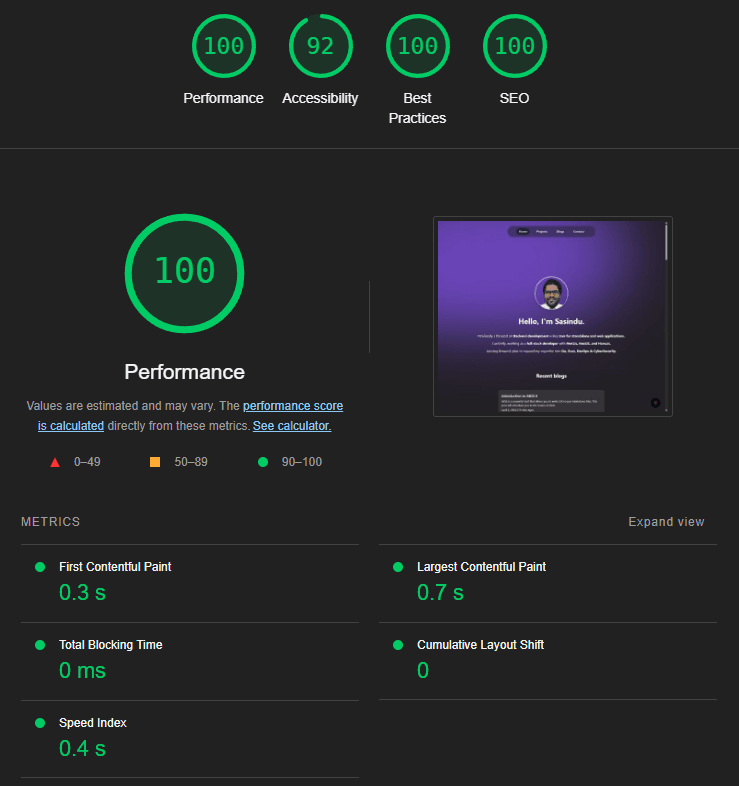Click the '0.4 s' Speed Index value
739x786 pixels.
click(82, 748)
